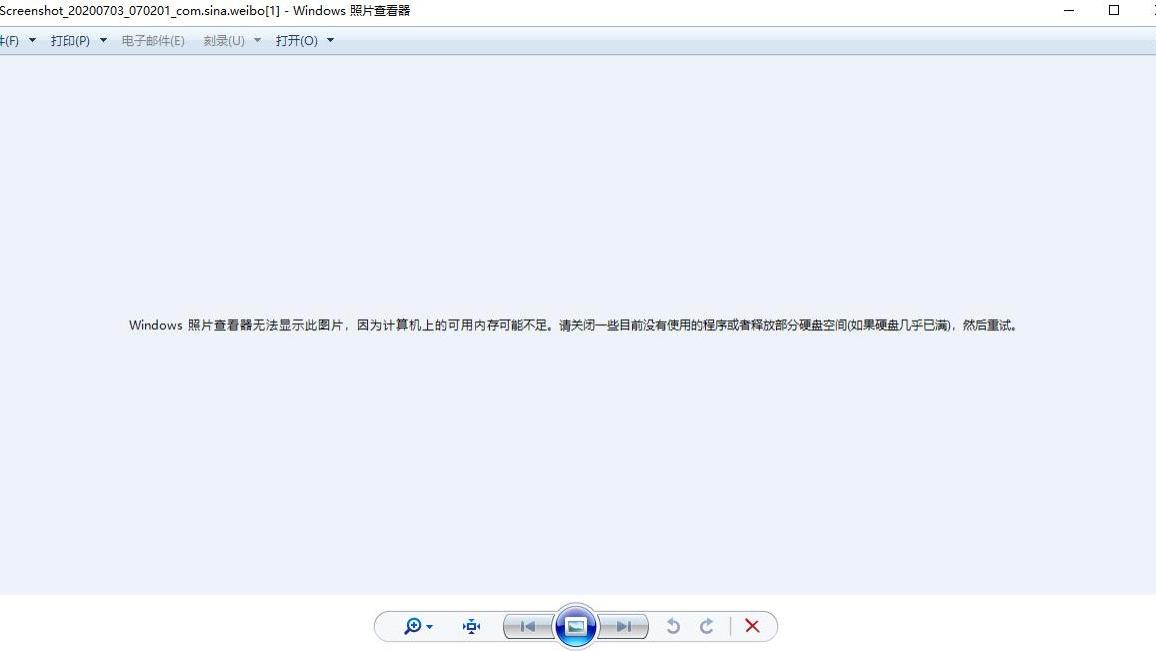Click the 刻录(U) menu label
1156x651 pixels.
tap(226, 40)
